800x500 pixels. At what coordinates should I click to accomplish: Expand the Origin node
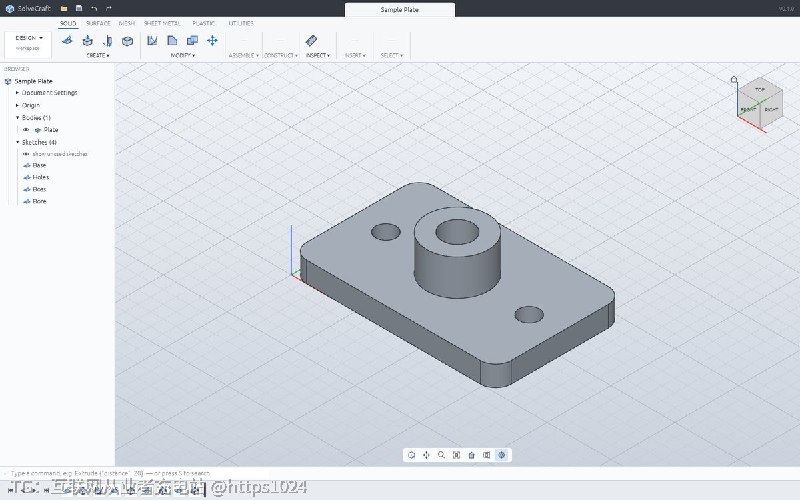[17, 105]
